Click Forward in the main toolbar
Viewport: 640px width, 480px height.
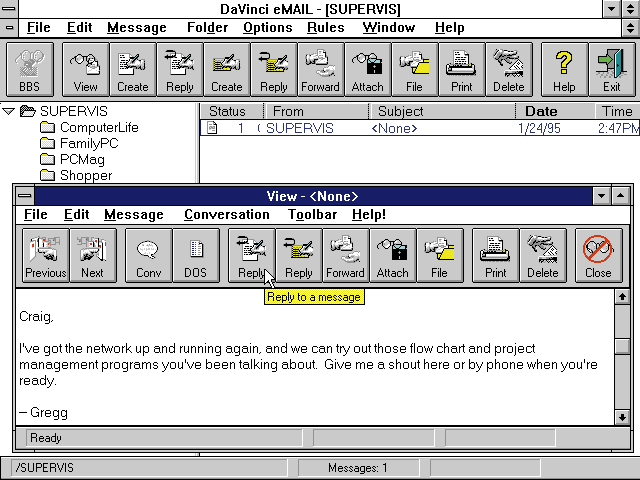click(320, 69)
